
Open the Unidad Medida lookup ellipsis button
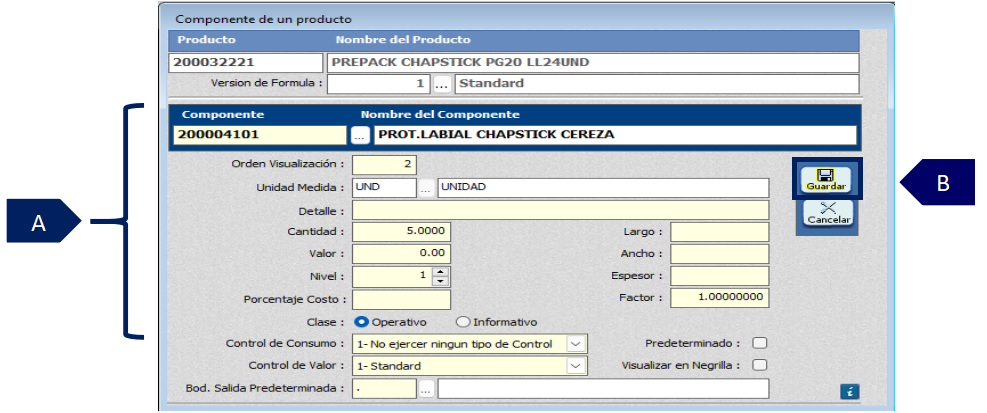[426, 188]
